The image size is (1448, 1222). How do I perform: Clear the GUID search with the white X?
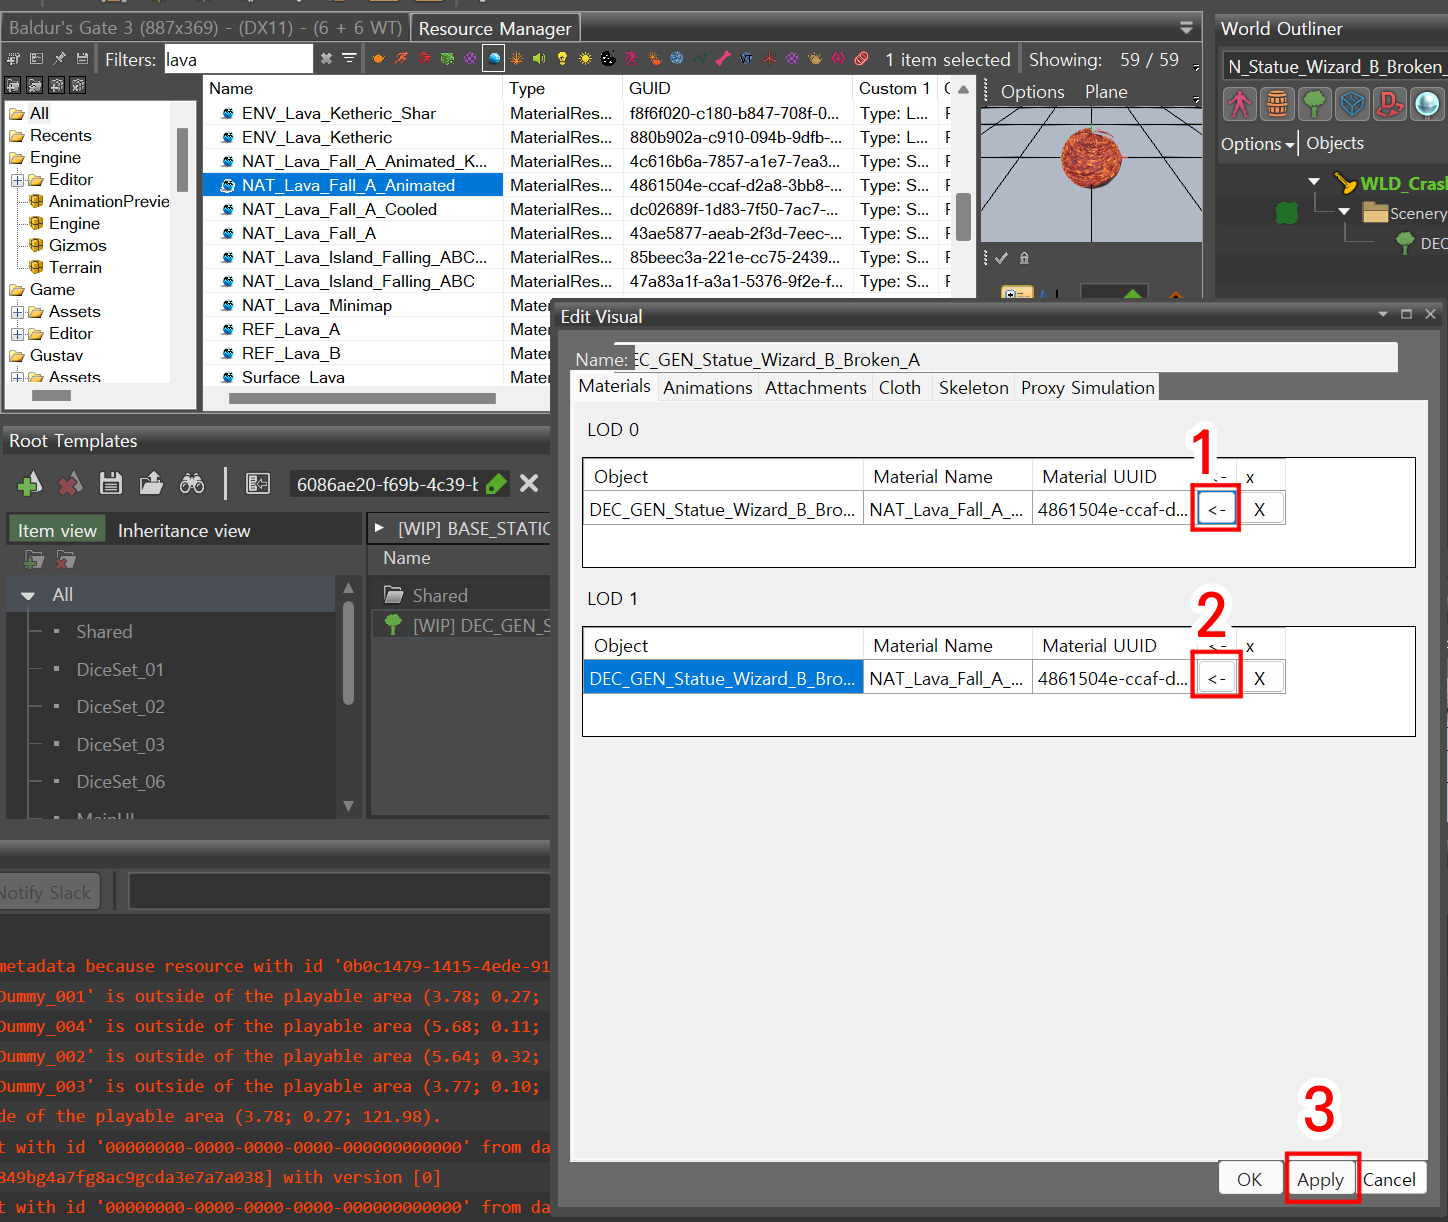tap(530, 484)
